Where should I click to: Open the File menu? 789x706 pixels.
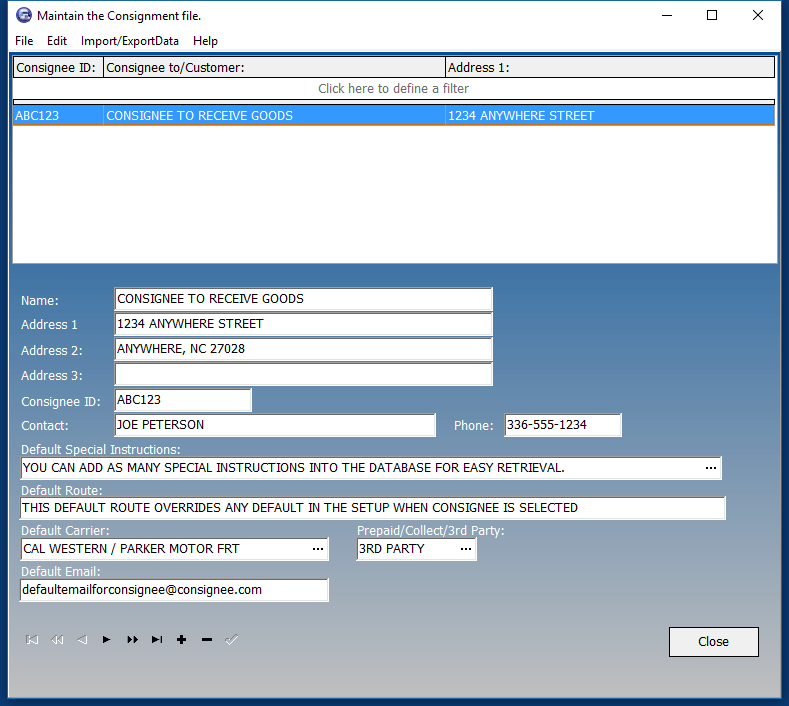24,41
